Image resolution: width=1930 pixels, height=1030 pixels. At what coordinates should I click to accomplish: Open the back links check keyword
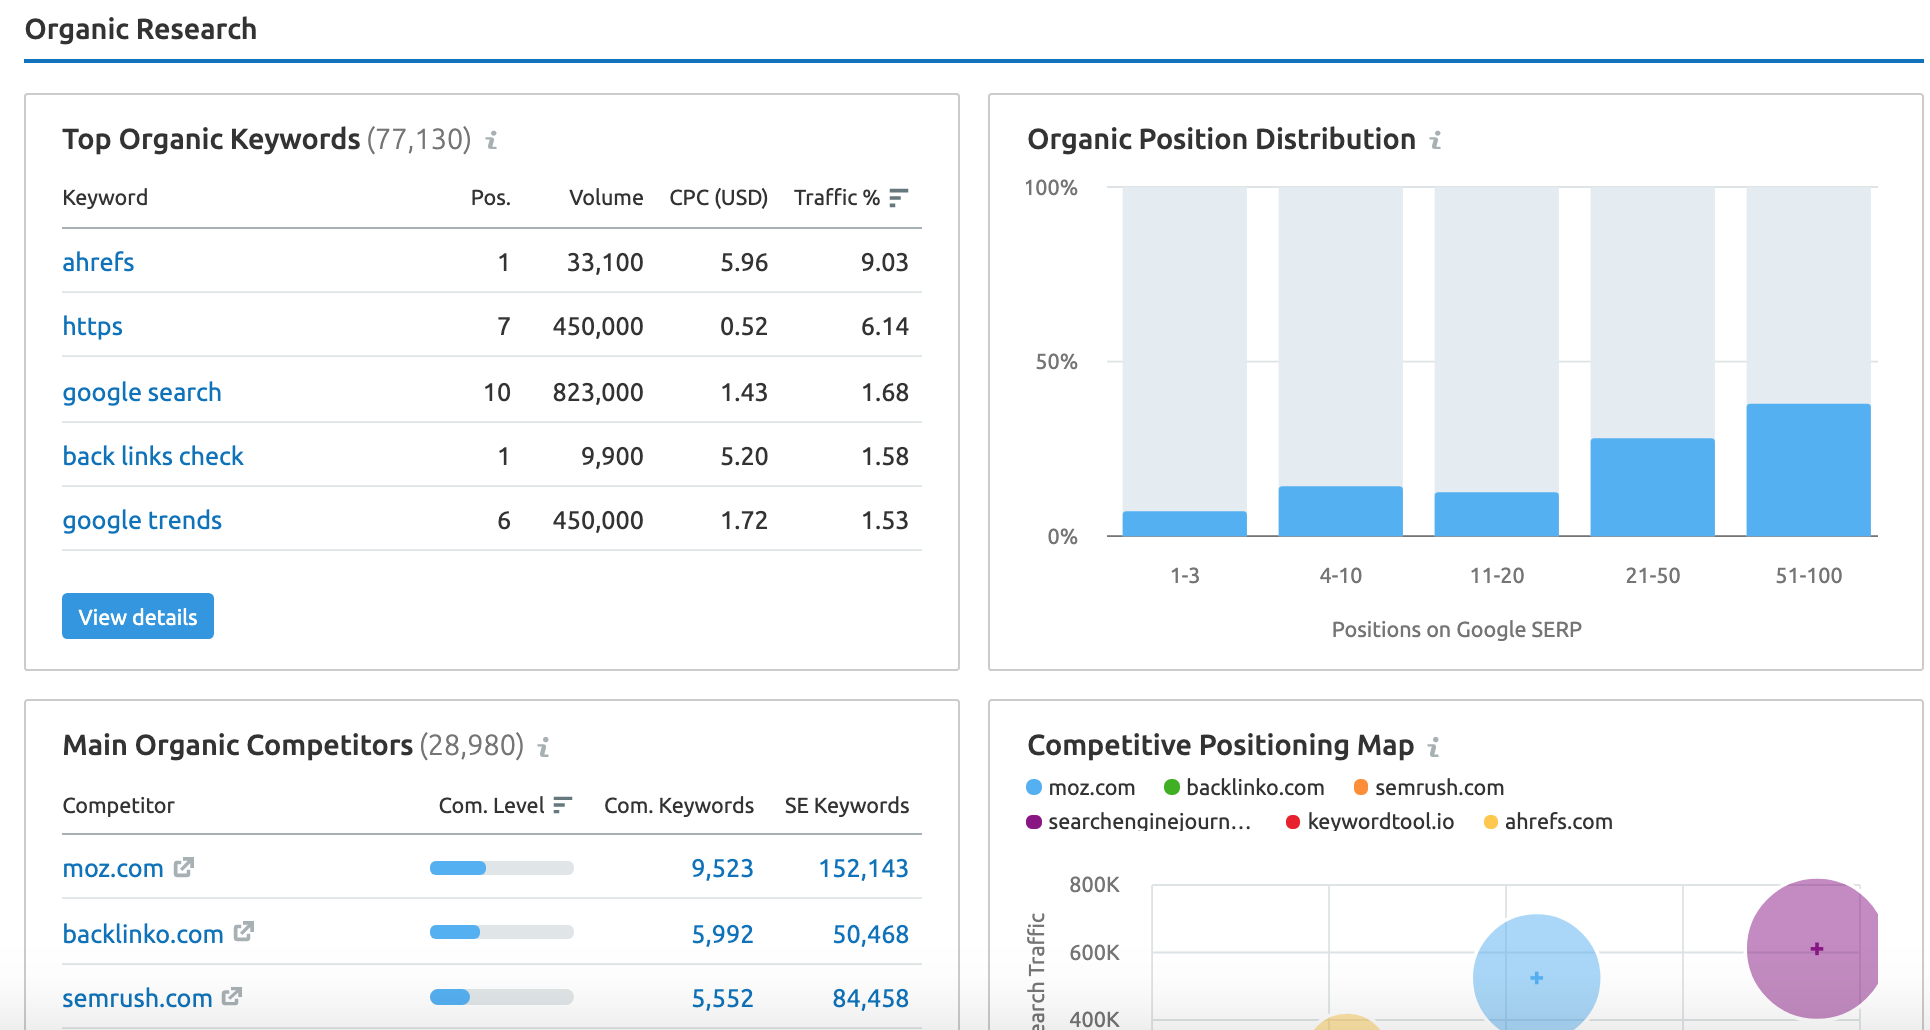tap(153, 456)
